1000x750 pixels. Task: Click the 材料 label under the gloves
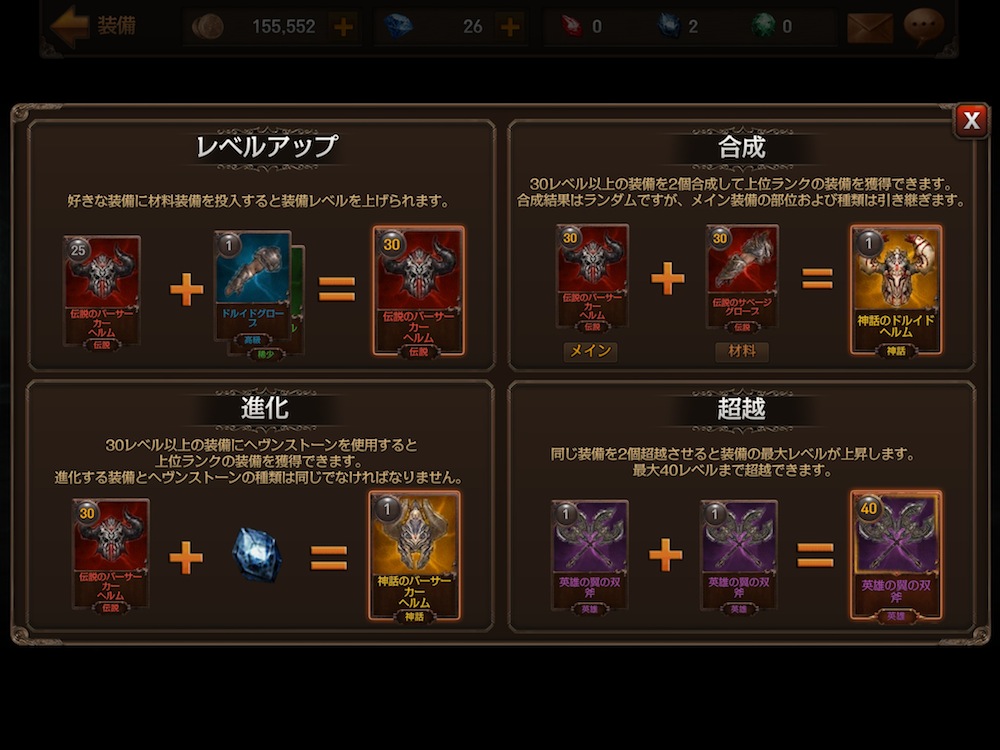point(742,351)
